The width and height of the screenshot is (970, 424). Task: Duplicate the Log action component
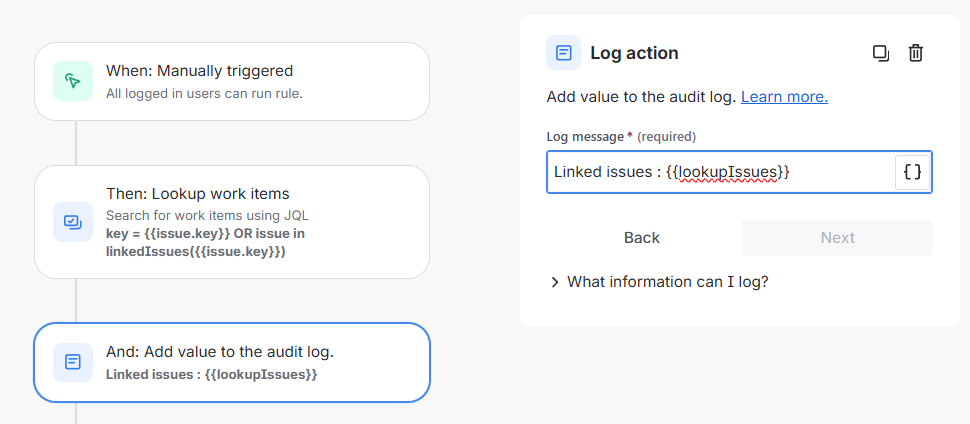pyautogui.click(x=881, y=53)
